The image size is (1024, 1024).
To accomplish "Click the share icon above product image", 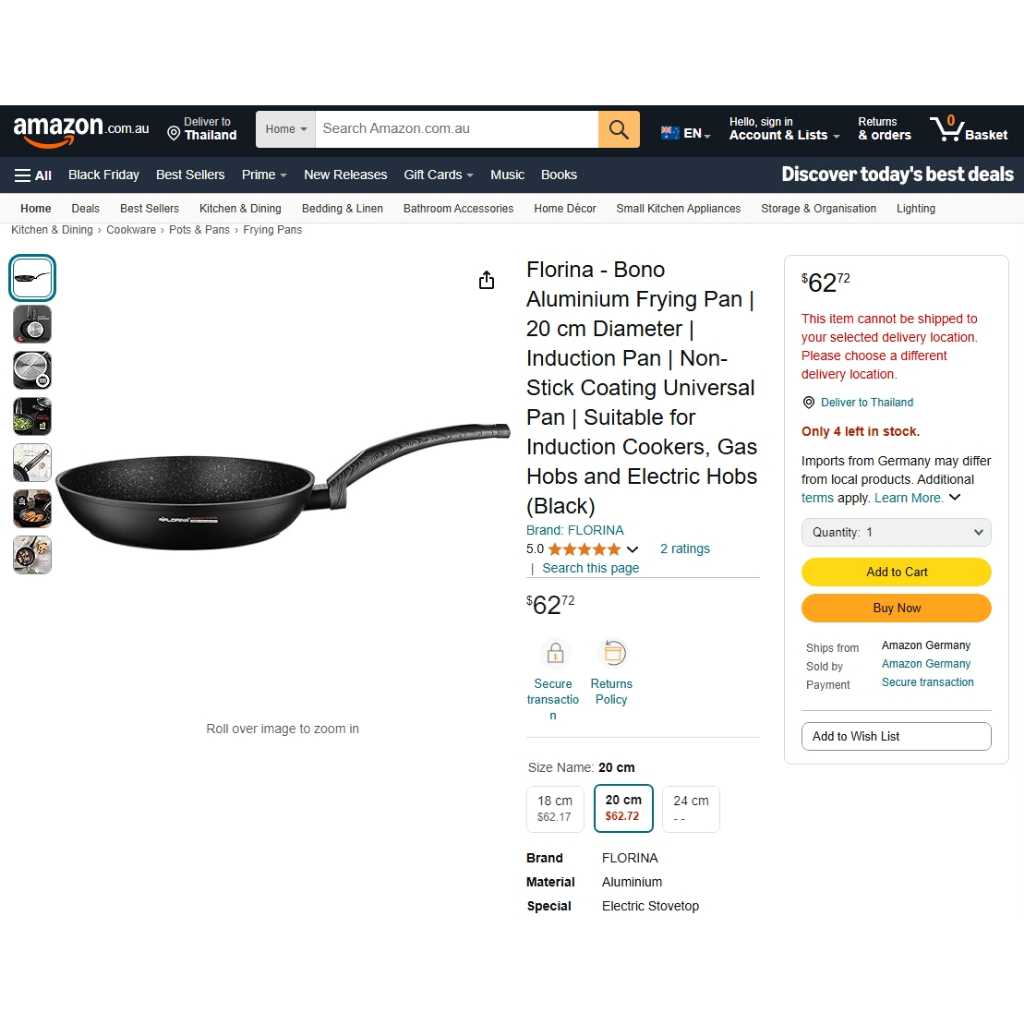I will point(487,280).
